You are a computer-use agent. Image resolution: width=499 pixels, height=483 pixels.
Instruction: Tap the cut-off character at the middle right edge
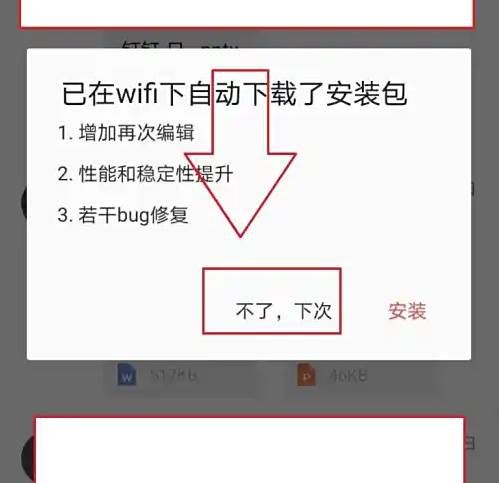coord(473,189)
